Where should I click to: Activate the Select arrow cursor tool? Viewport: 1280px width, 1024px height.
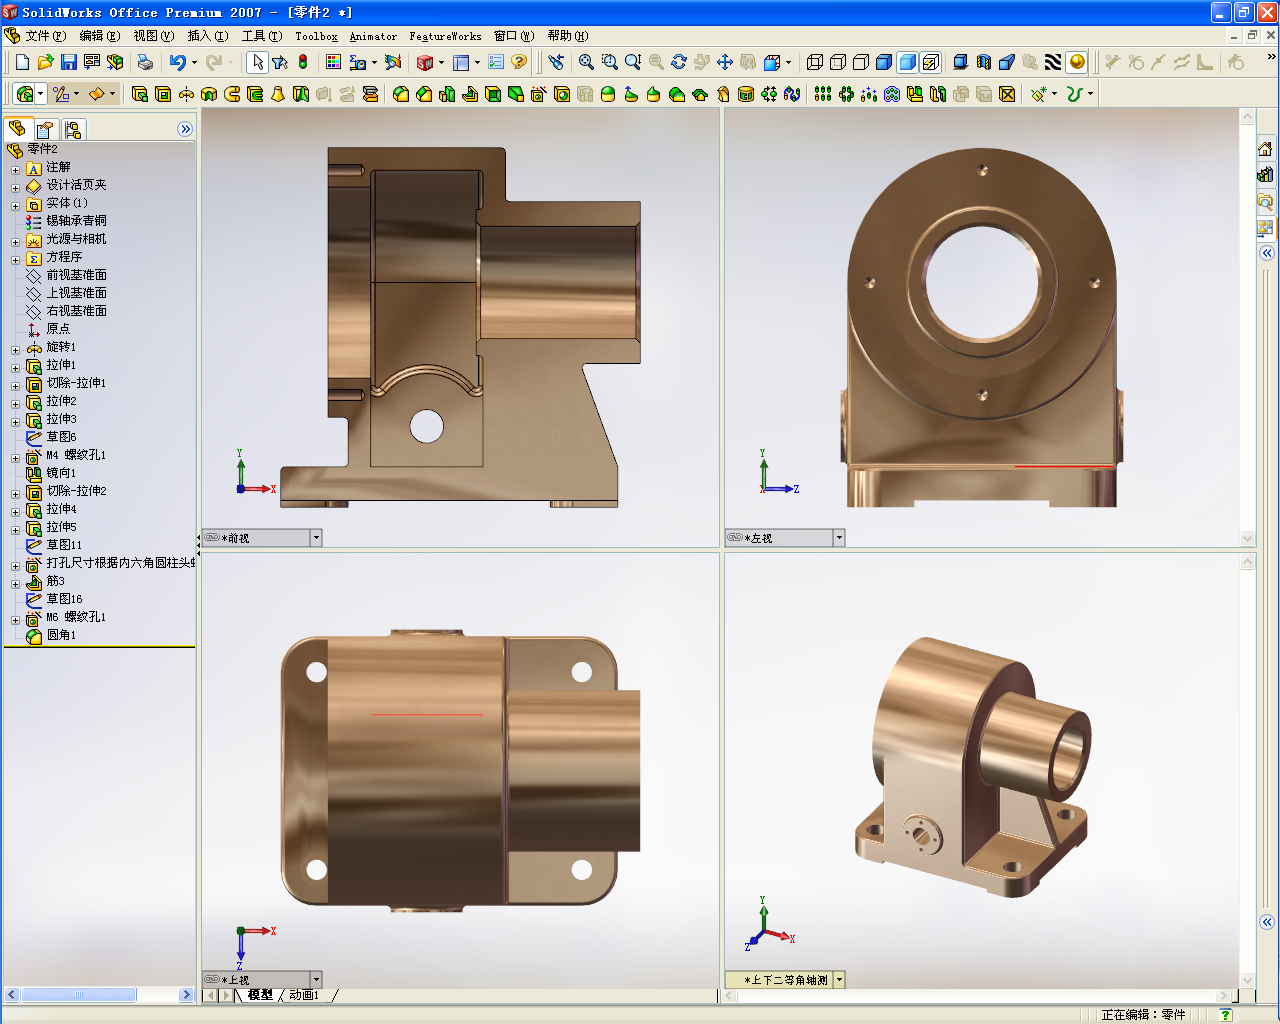coord(257,62)
